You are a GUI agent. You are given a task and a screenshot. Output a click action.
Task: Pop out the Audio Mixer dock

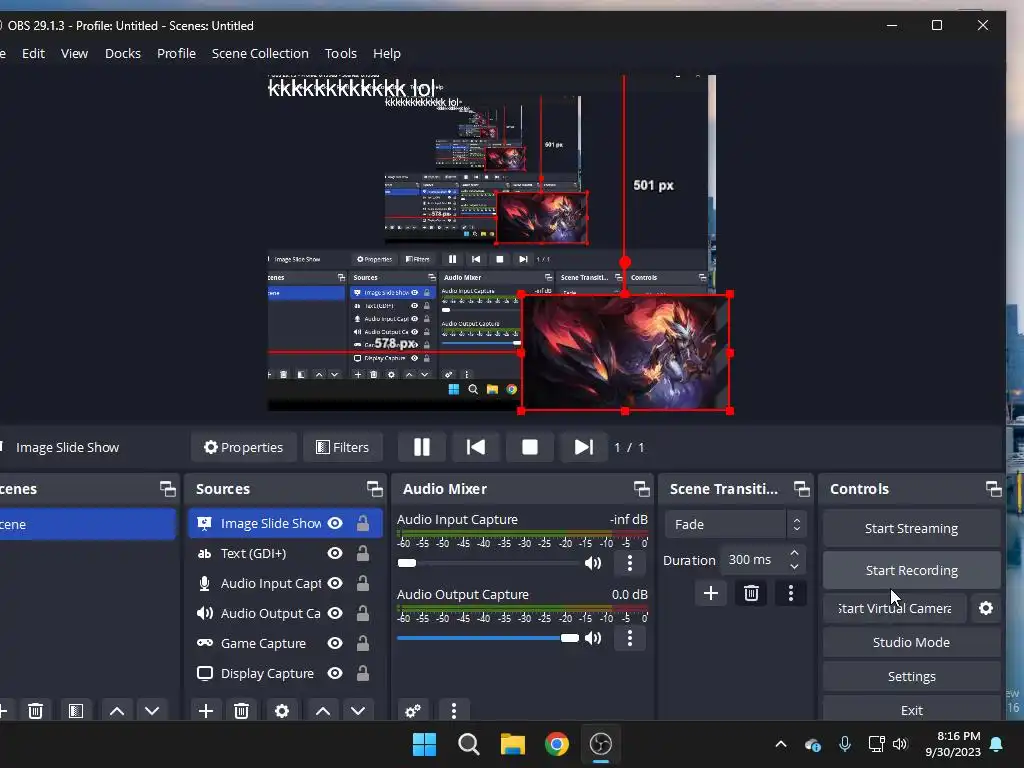(642, 489)
